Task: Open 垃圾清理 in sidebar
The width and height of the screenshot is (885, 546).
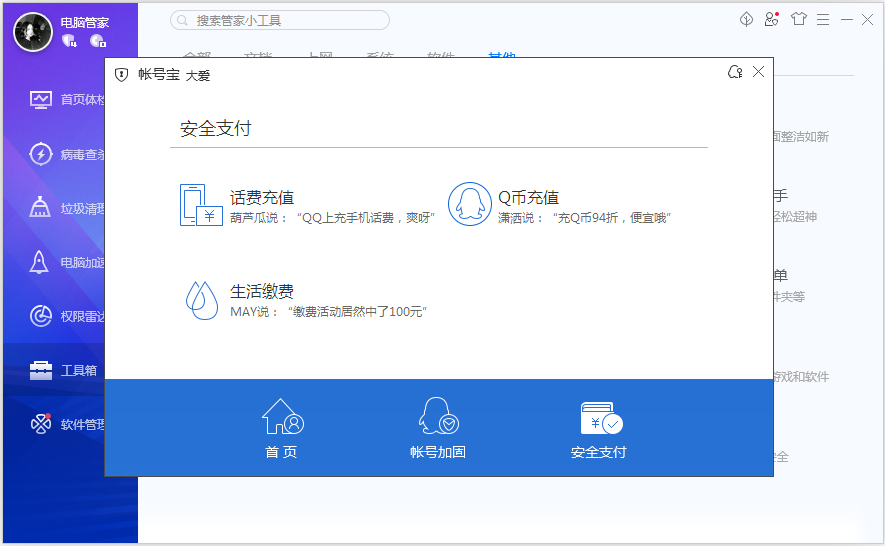Action: tap(67, 208)
